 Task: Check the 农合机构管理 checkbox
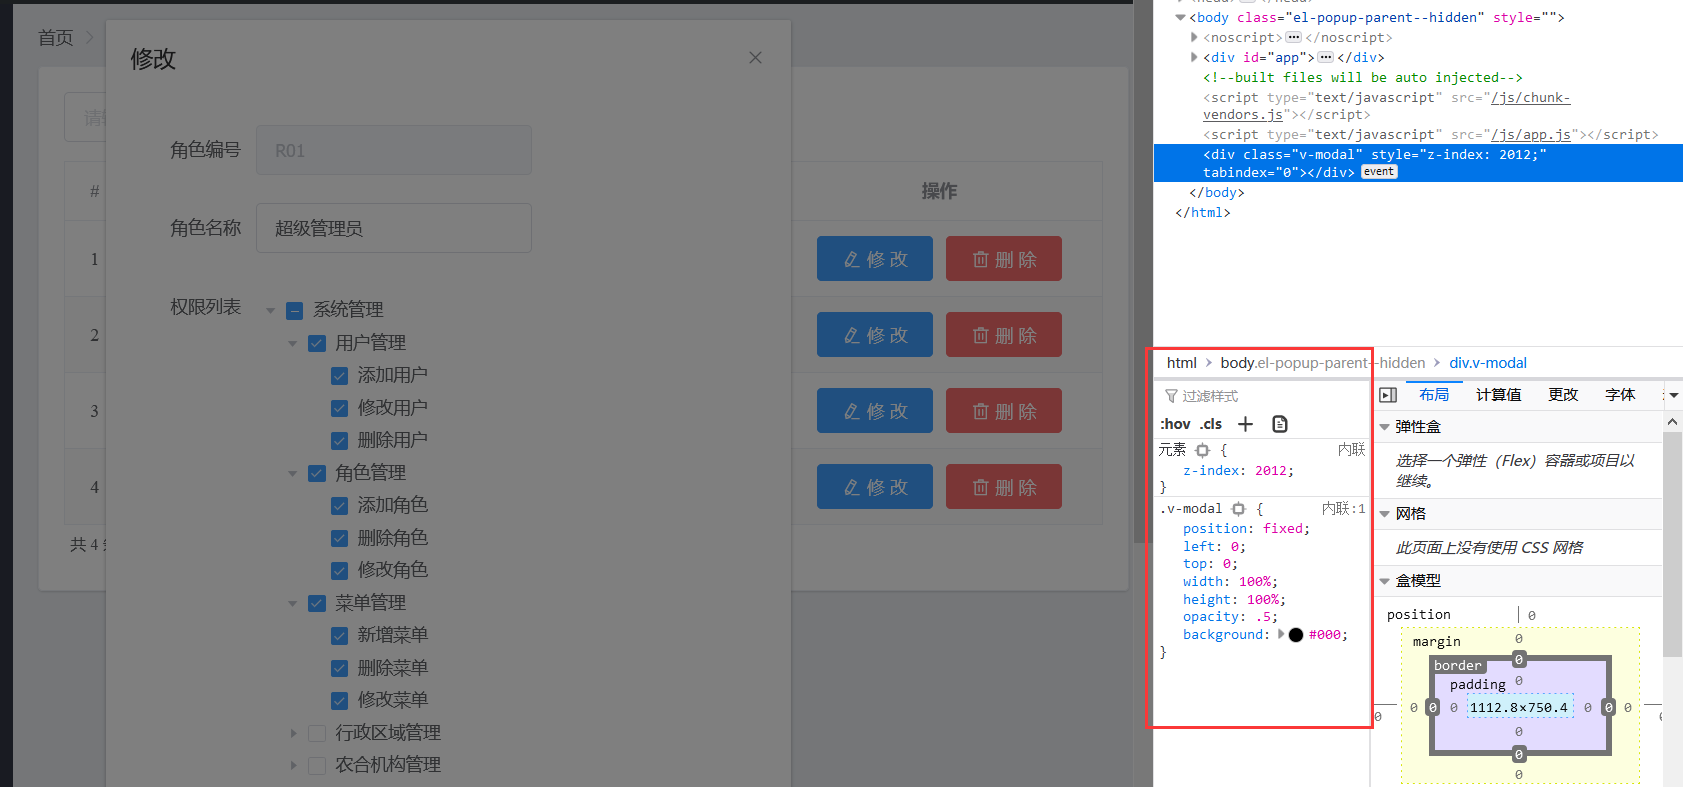pos(317,765)
